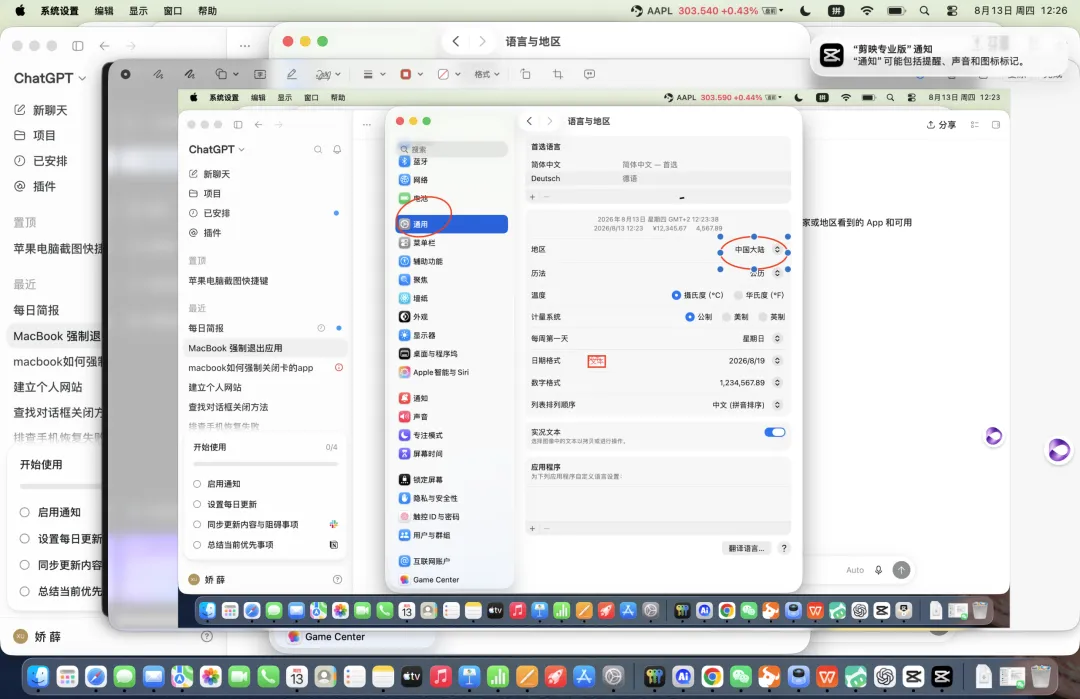Viewport: 1080px width, 699px height.
Task: Open the ChatGPT model dropdown in sidebar
Action: tap(50, 78)
